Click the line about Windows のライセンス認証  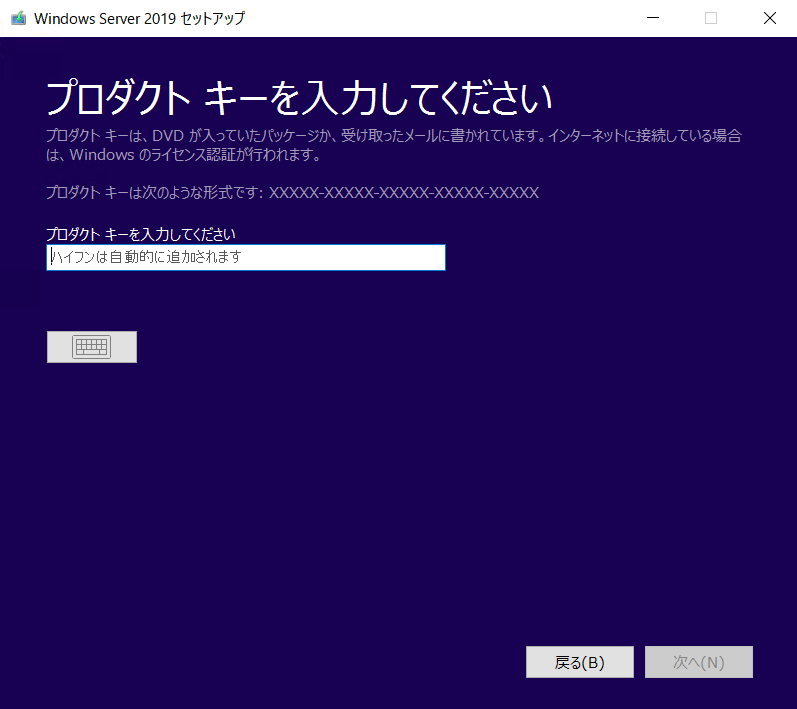183,155
